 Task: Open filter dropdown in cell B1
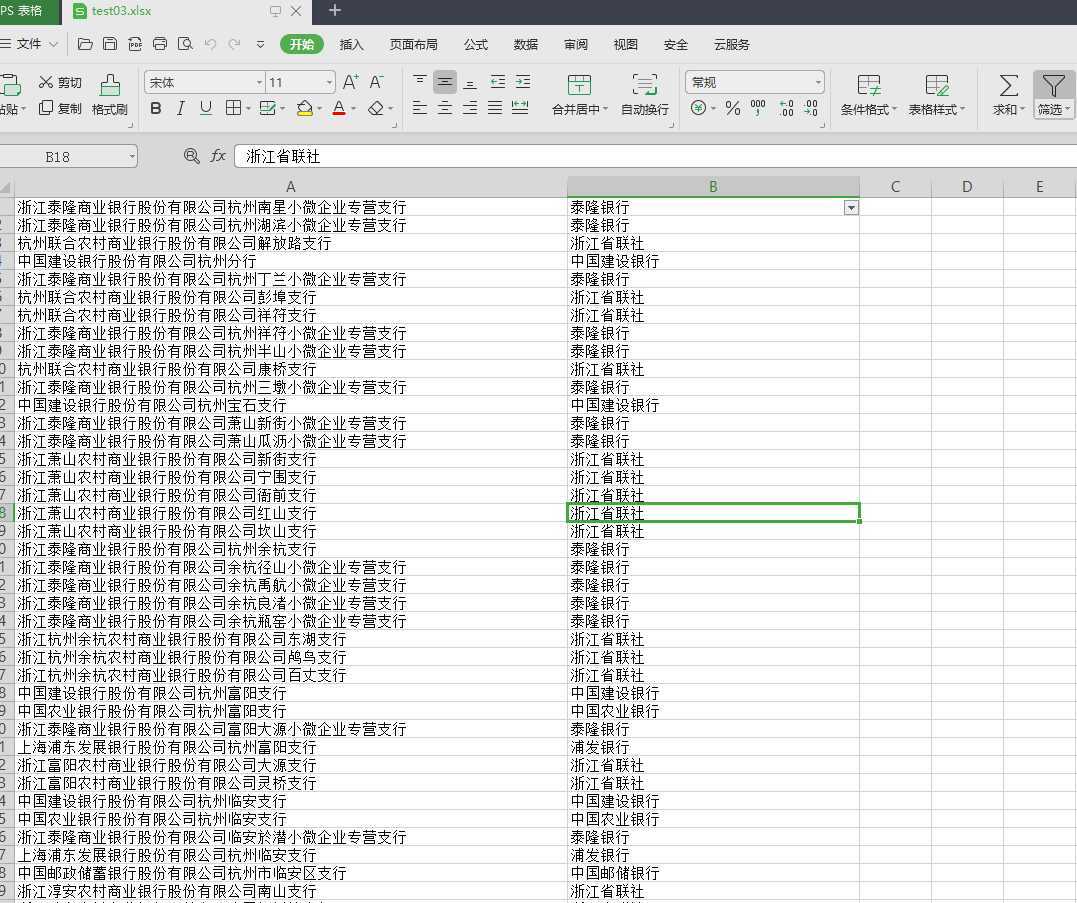tap(851, 207)
